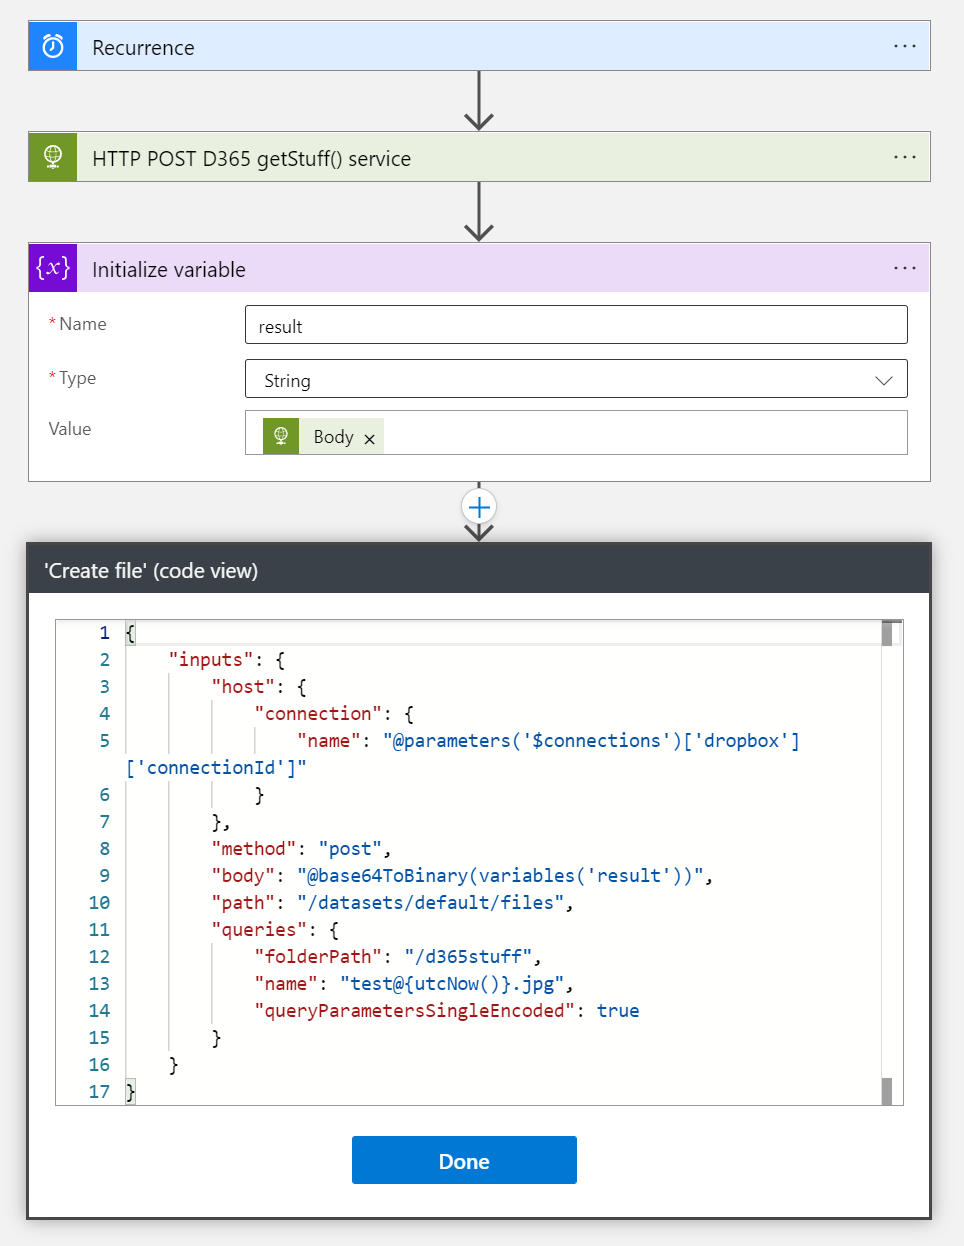Image resolution: width=964 pixels, height=1246 pixels.
Task: Click the code editor top scrollbar thumb
Action: tap(887, 634)
